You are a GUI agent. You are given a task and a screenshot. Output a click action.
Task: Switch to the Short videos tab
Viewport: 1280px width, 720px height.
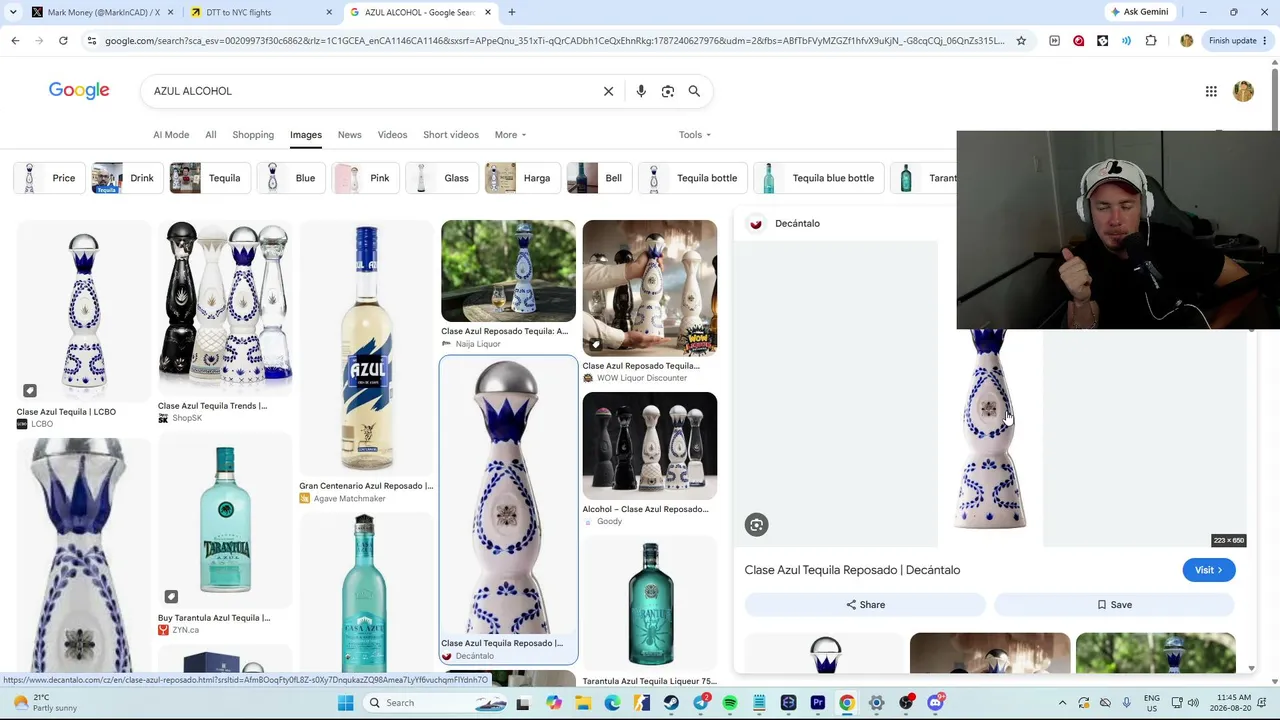pos(451,135)
